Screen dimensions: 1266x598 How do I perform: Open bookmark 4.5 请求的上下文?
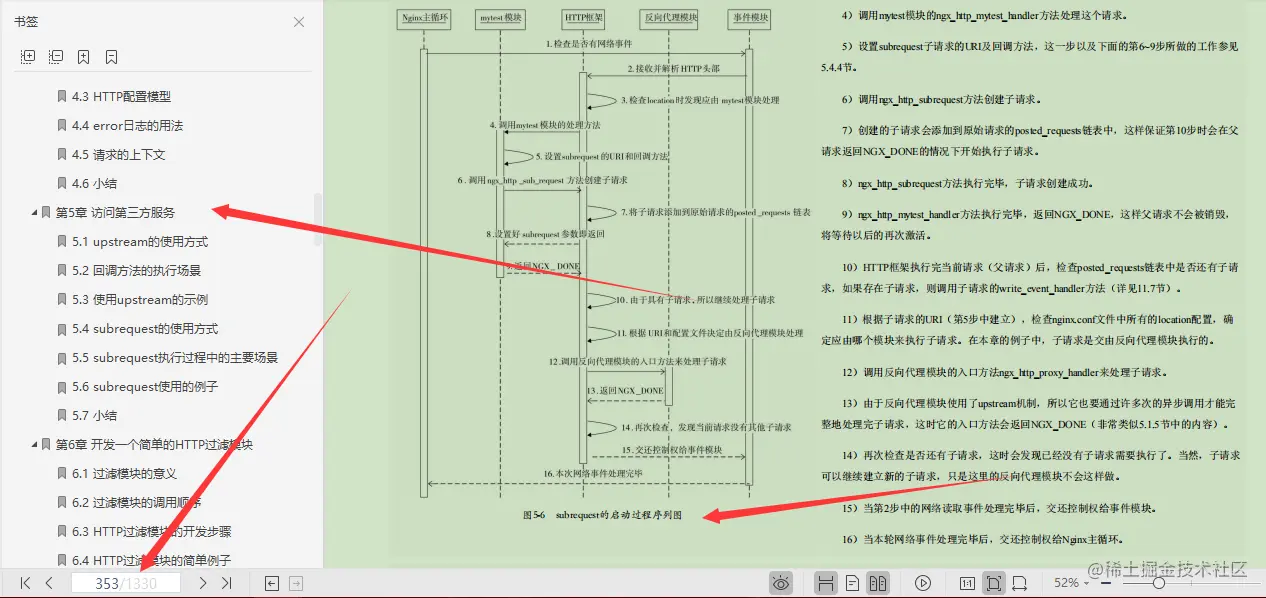pyautogui.click(x=119, y=154)
